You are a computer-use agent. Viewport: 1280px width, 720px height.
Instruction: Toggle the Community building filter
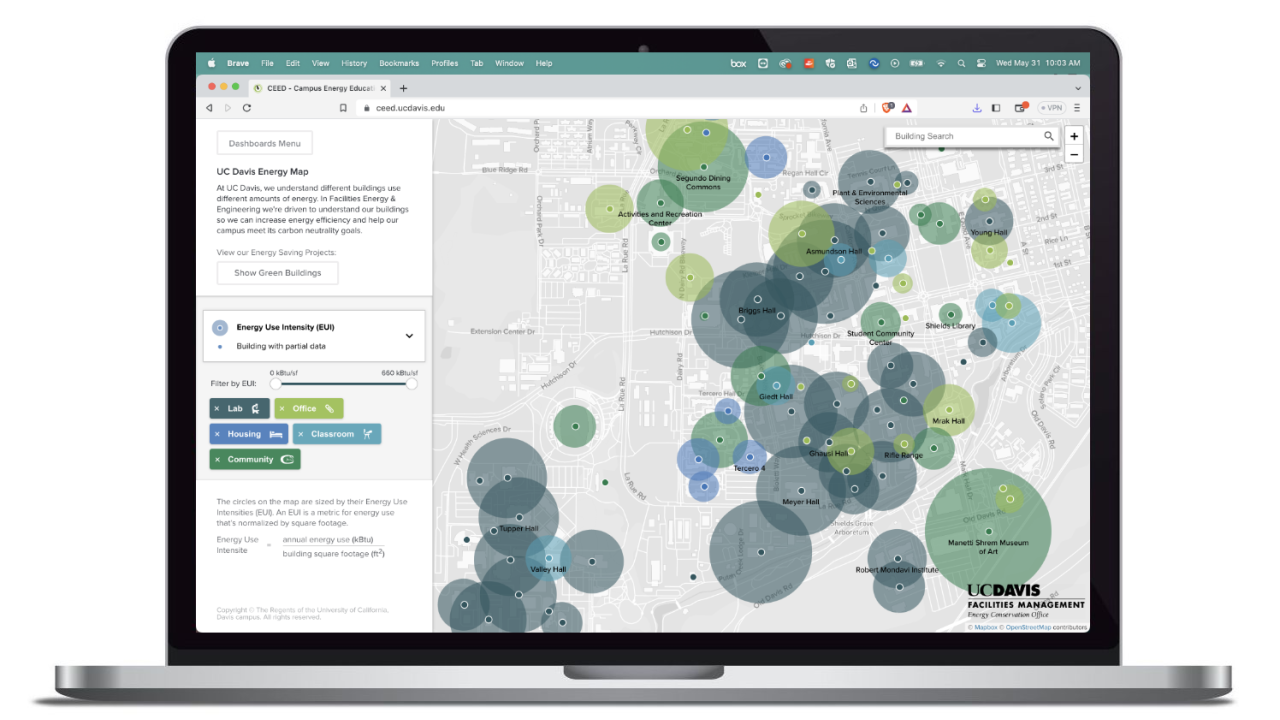point(255,459)
